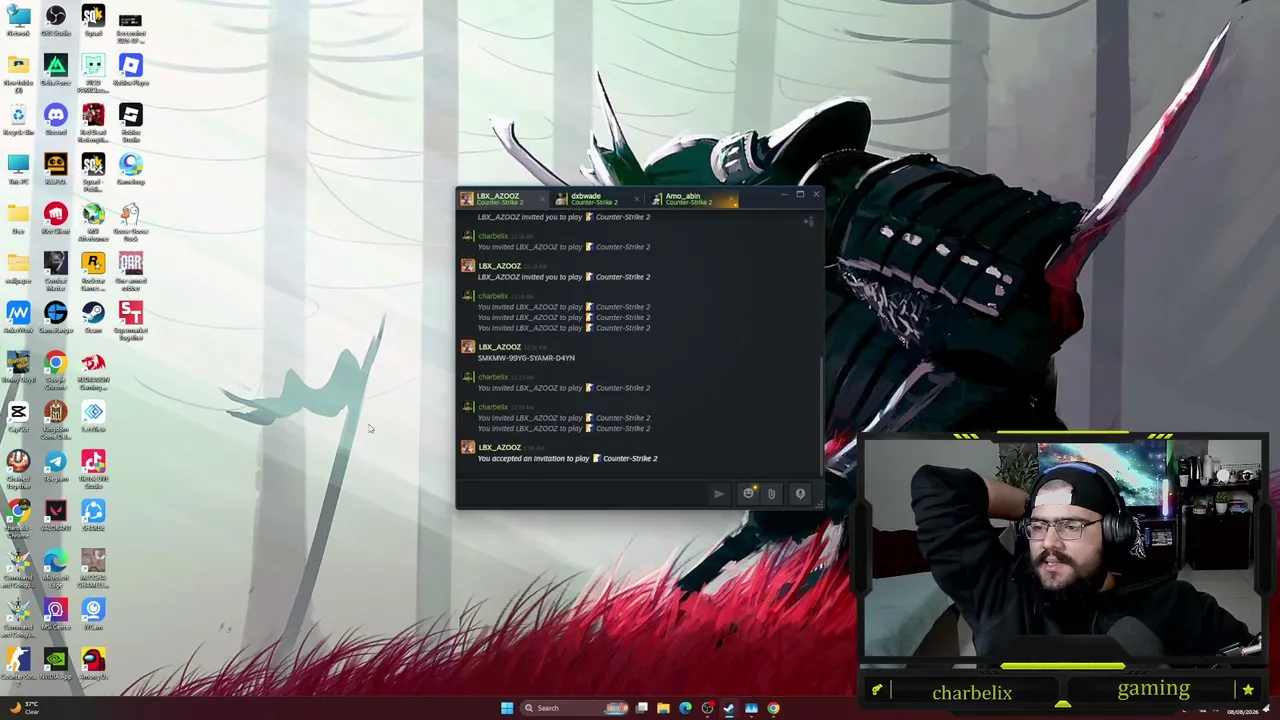Open the Discord desktop shortcut
Image resolution: width=1280 pixels, height=720 pixels.
tap(55, 121)
